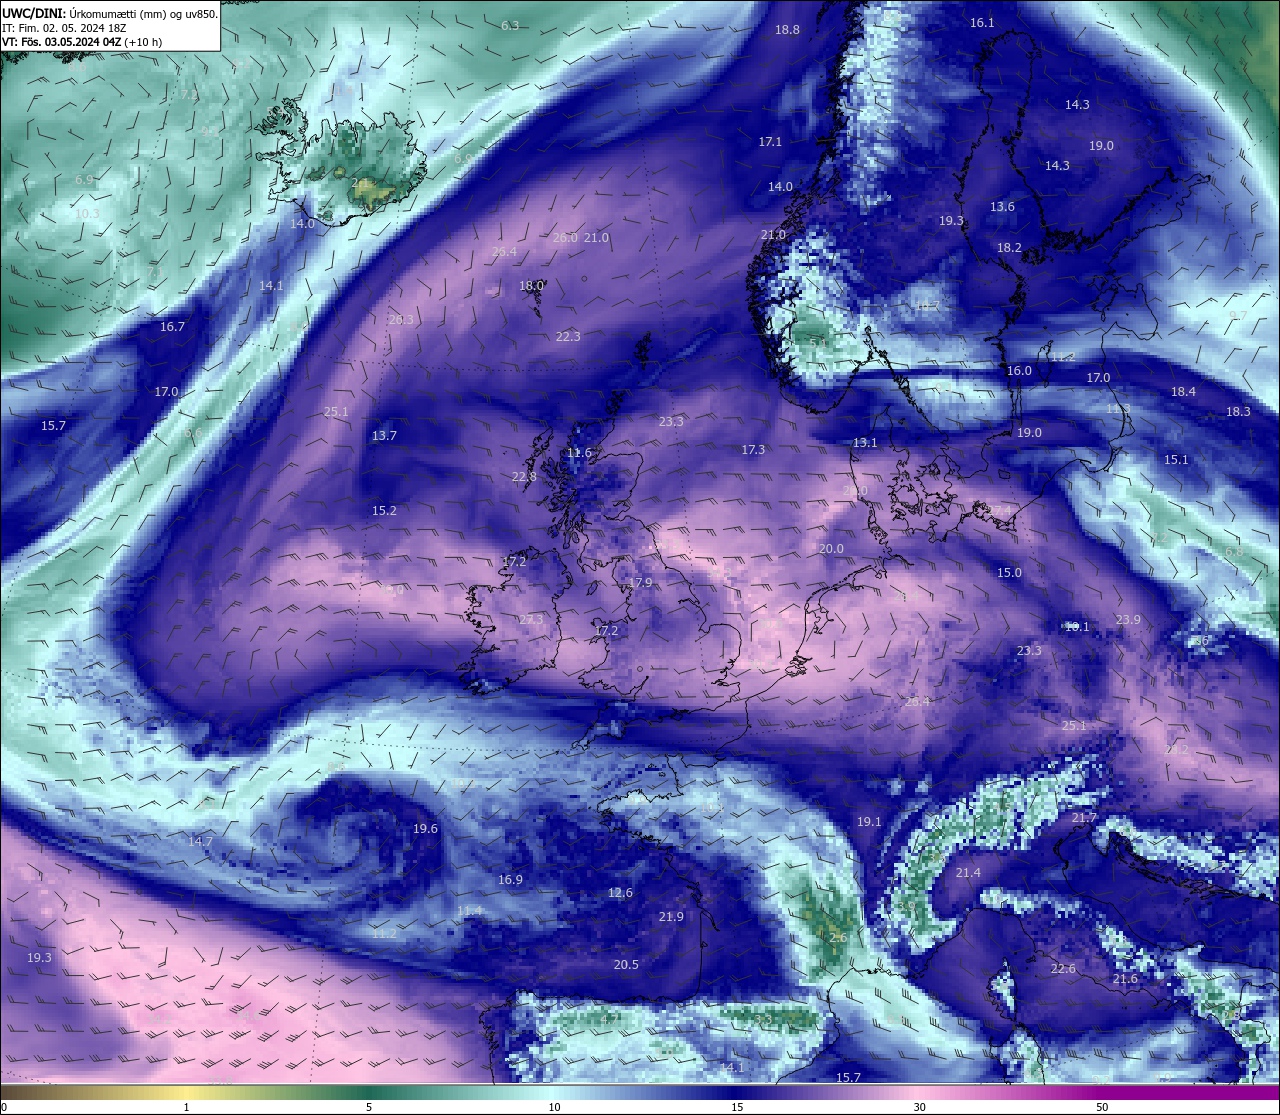Image resolution: width=1280 pixels, height=1115 pixels.
Task: Click the color scale label '50'
Action: pyautogui.click(x=1101, y=1107)
